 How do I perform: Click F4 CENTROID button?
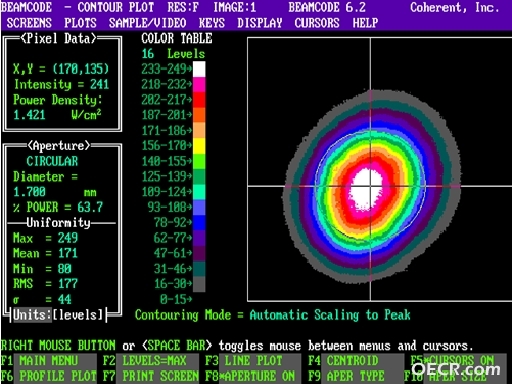point(356,361)
